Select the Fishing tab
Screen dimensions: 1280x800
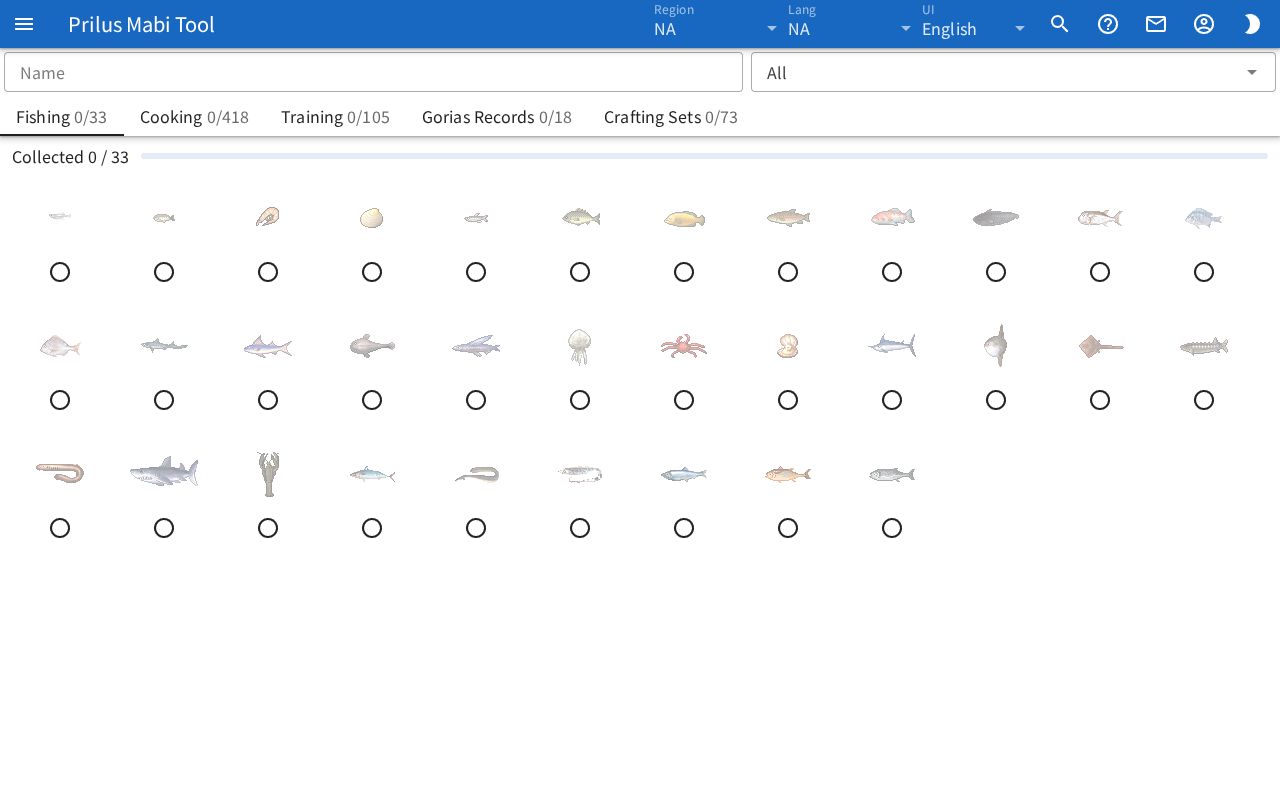[x=62, y=117]
